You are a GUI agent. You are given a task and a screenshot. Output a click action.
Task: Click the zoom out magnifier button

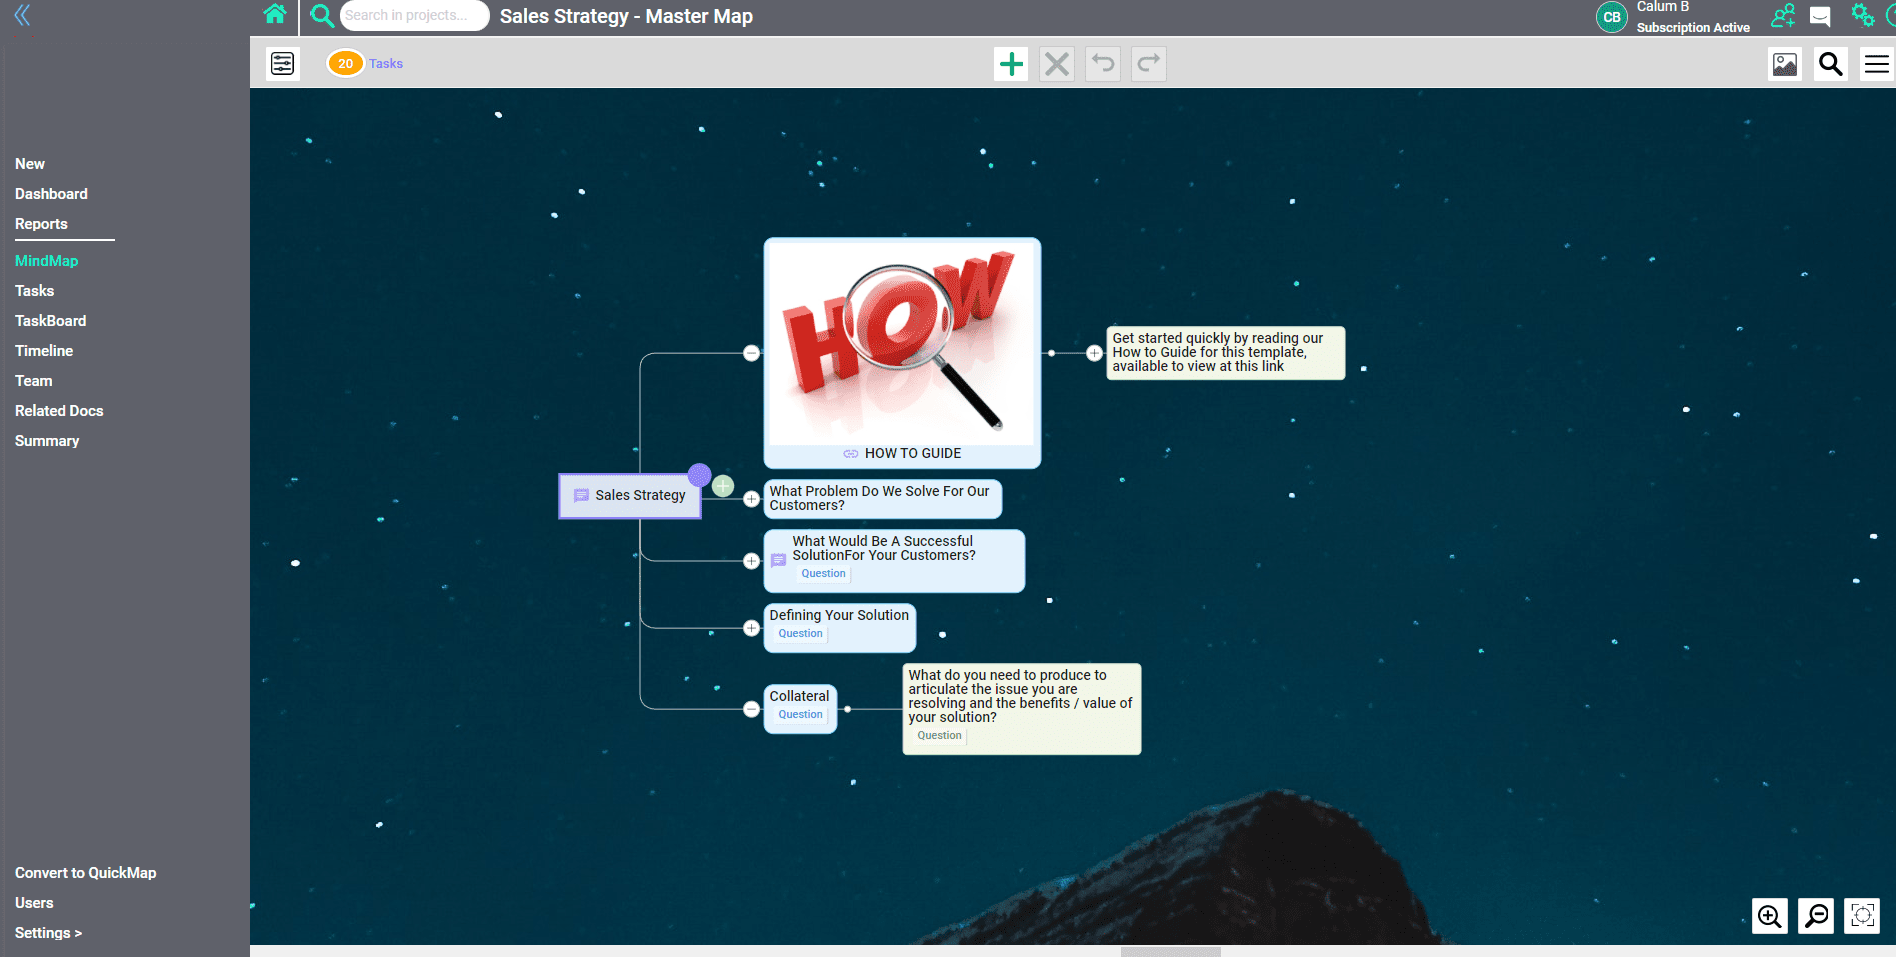click(x=1816, y=915)
